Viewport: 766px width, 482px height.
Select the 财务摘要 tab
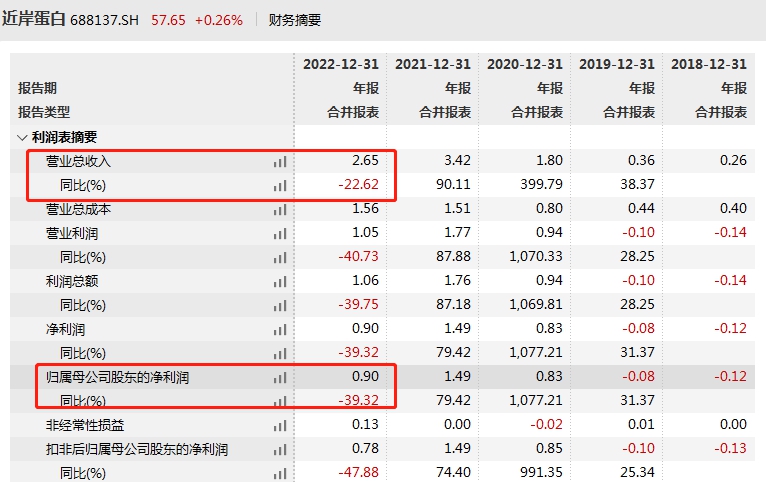point(295,20)
